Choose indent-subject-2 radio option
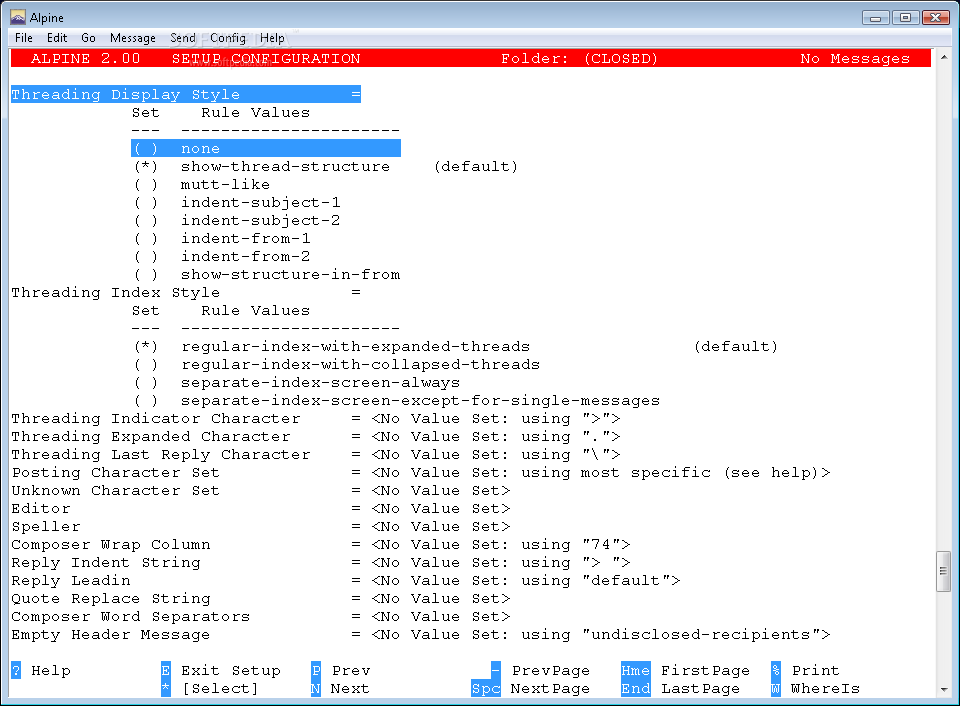Screen dimensions: 960x706 pos(146,220)
